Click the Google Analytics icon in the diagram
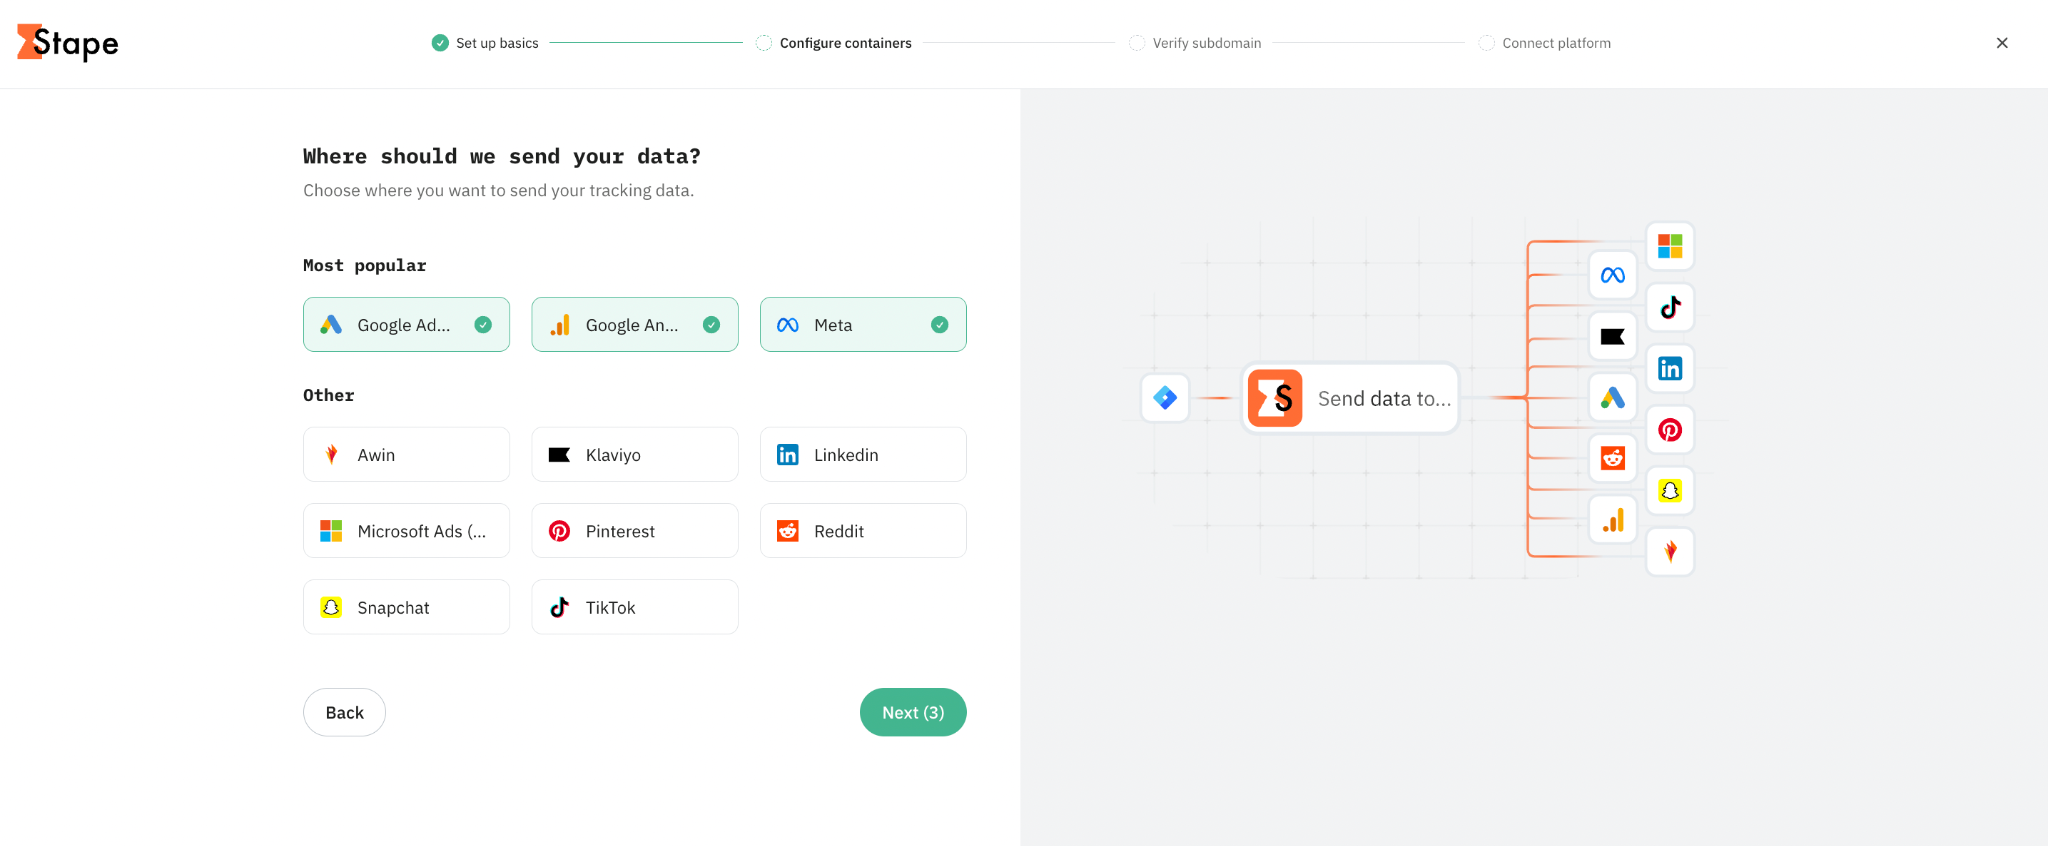The width and height of the screenshot is (2048, 846). coord(1613,520)
